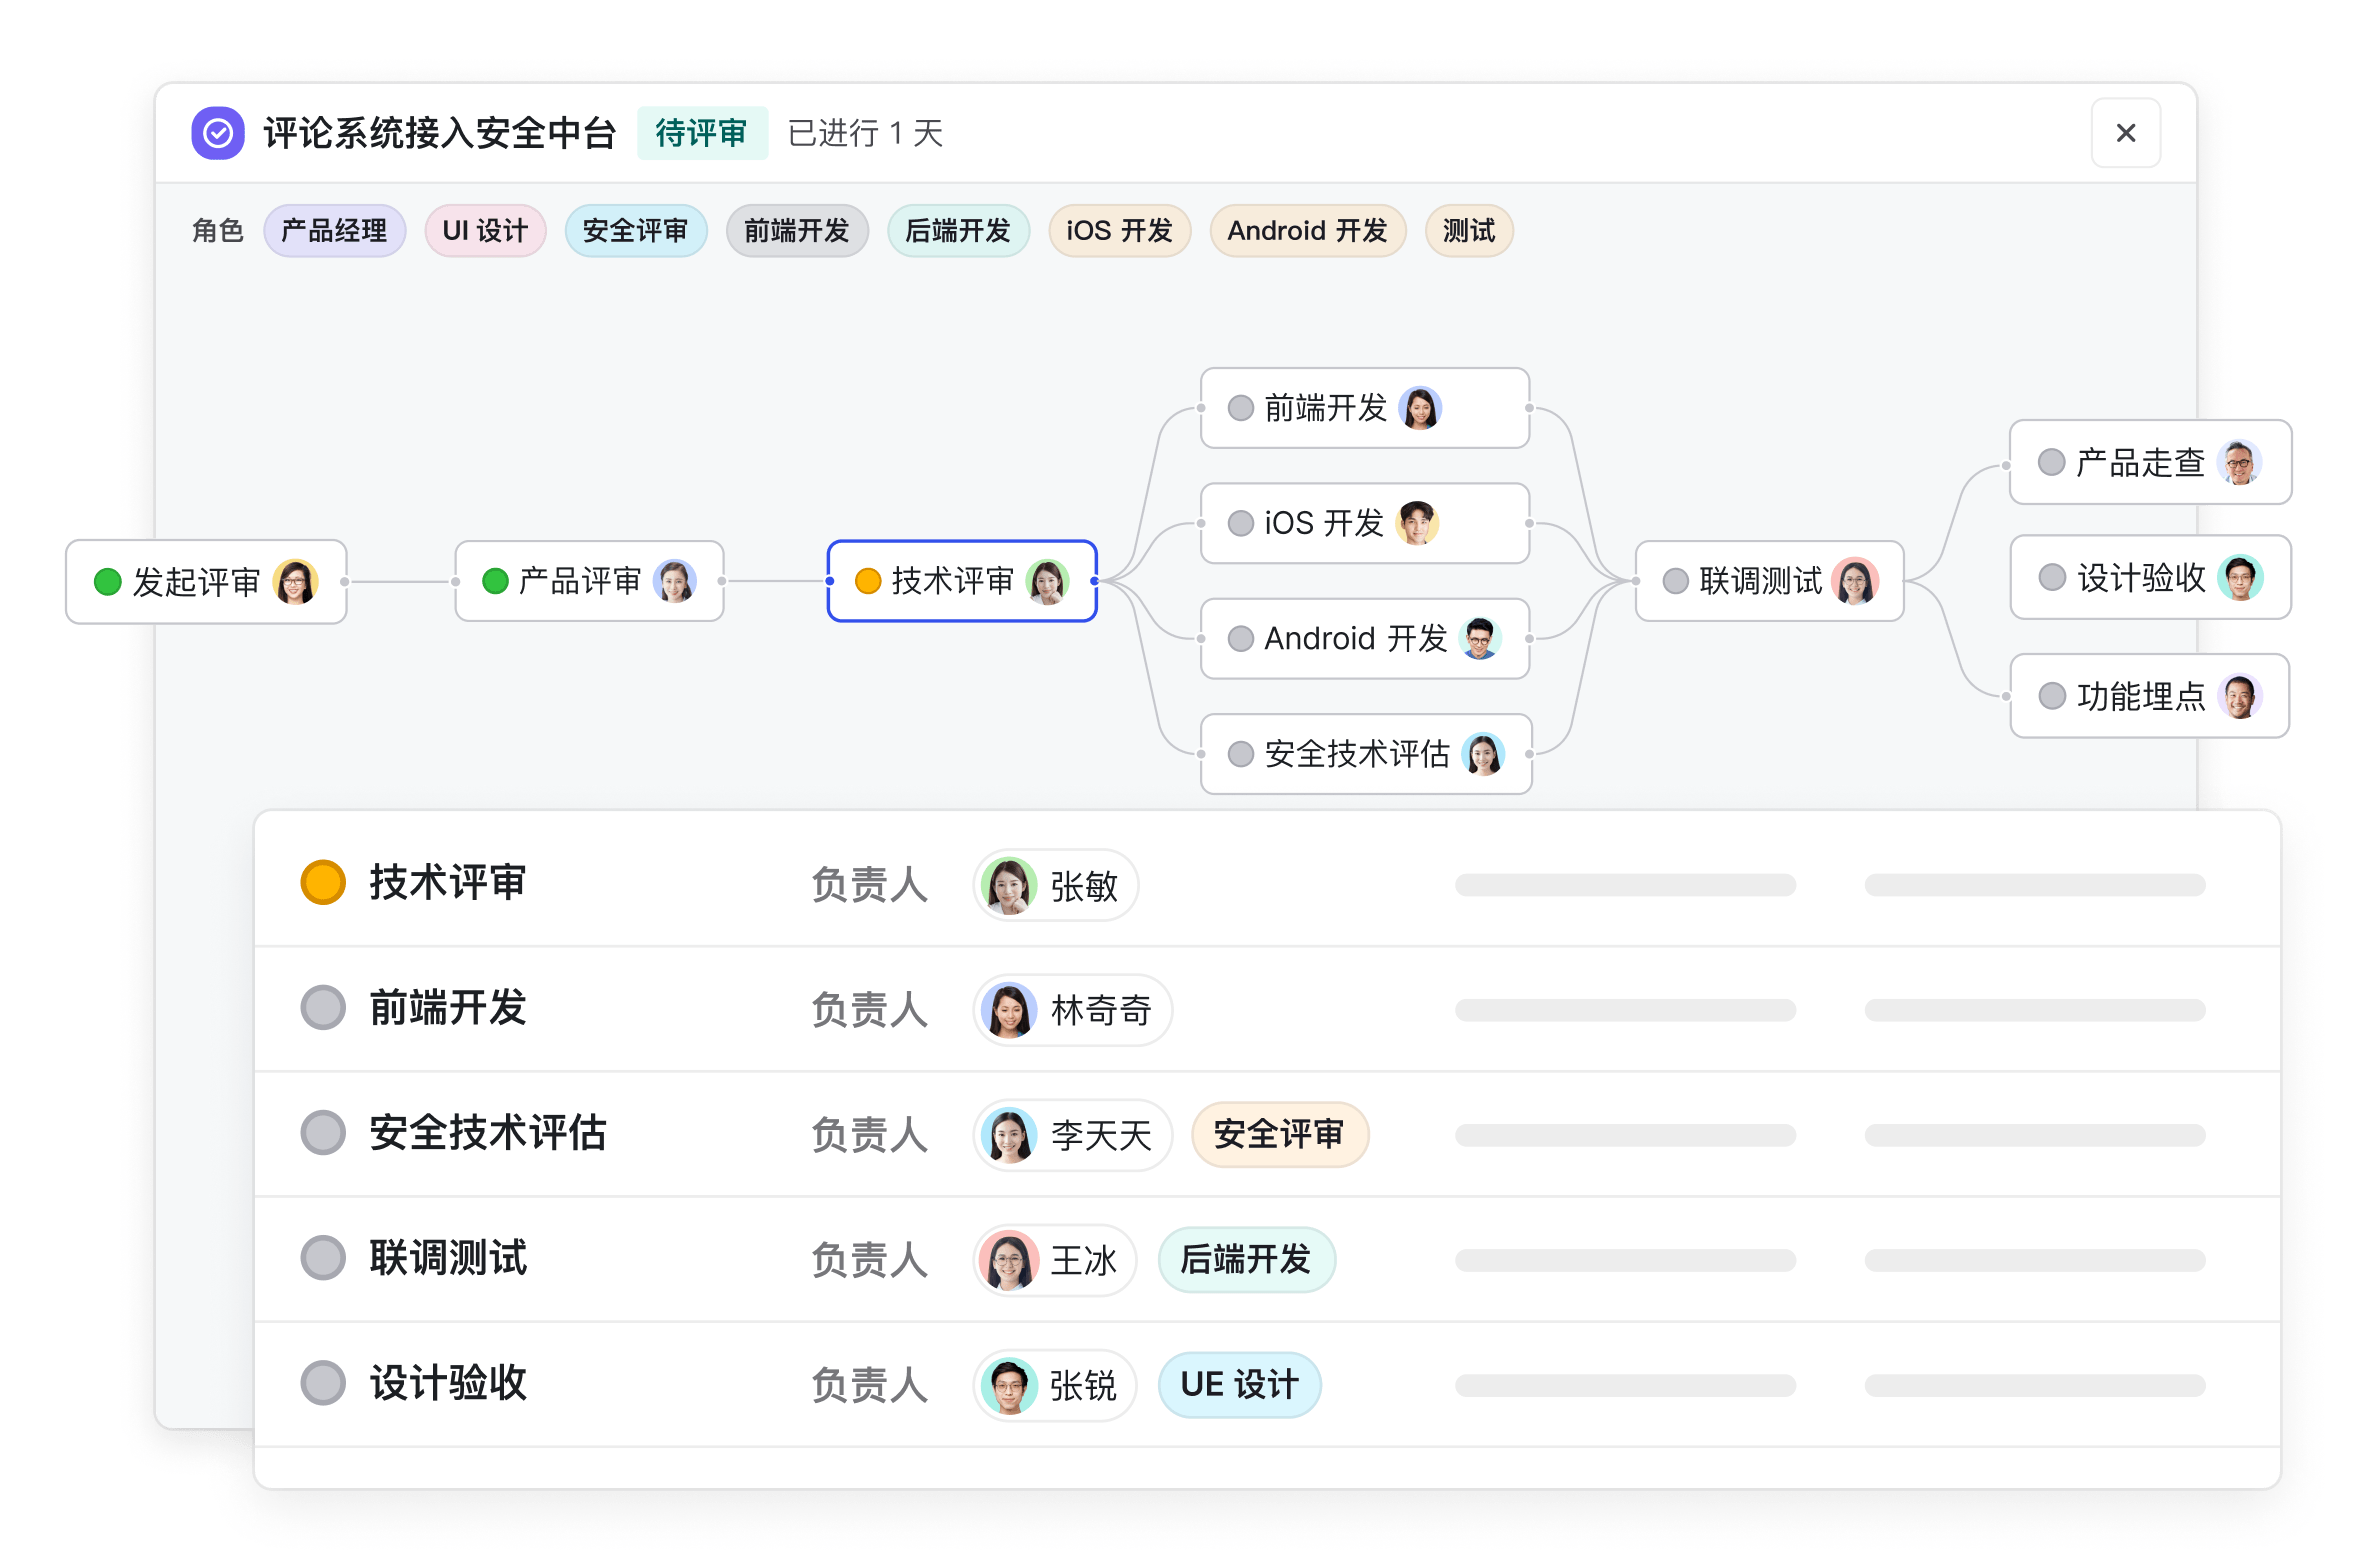Close the review detail dialog

coord(2125,133)
